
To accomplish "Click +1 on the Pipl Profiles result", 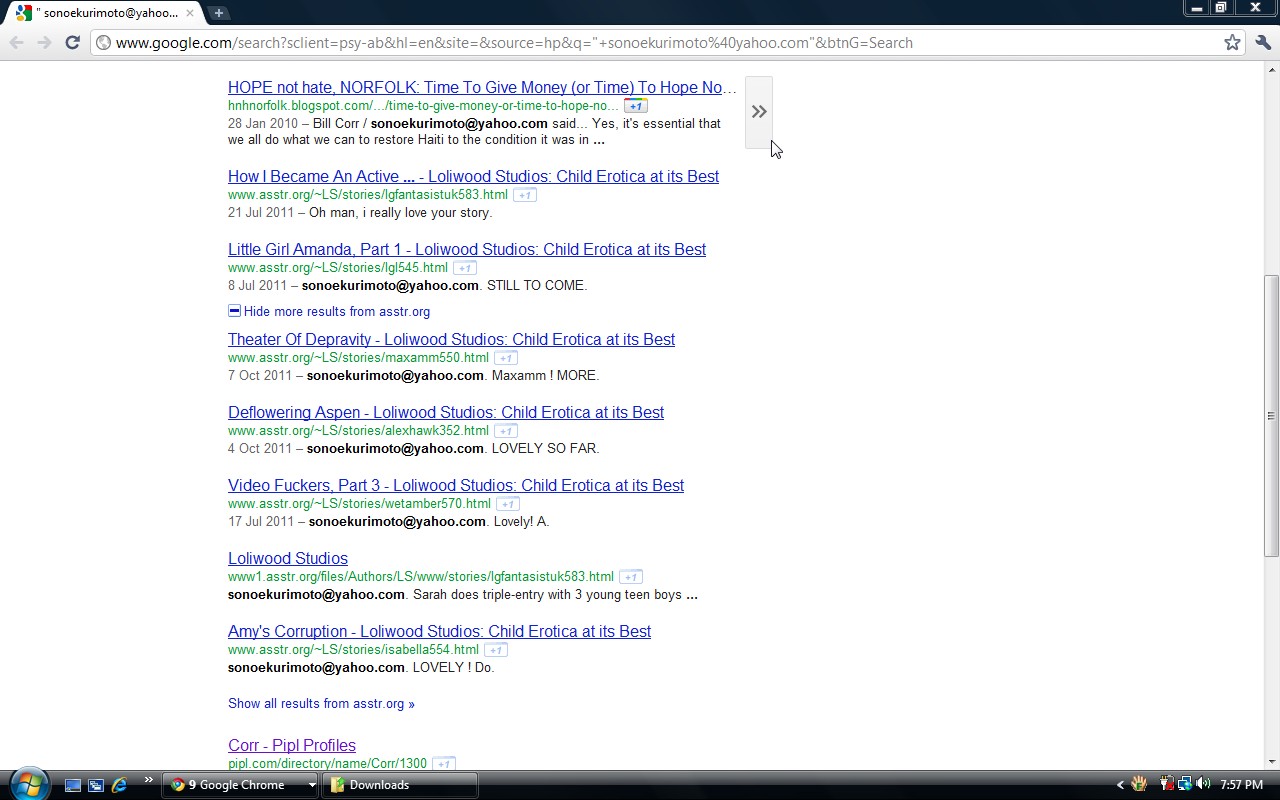I will pos(444,764).
